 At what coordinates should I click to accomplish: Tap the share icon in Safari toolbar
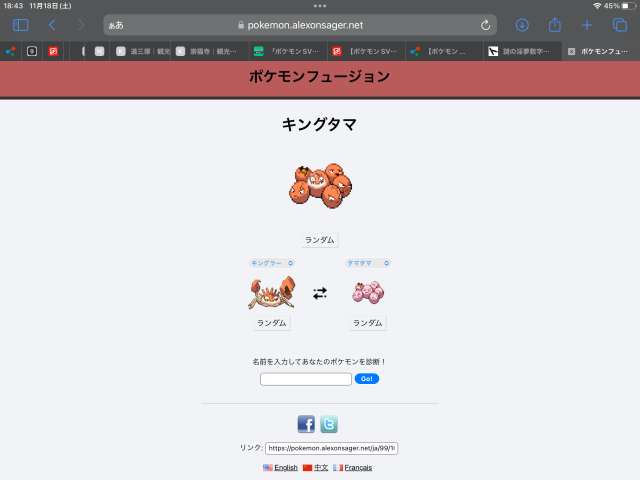[554, 25]
